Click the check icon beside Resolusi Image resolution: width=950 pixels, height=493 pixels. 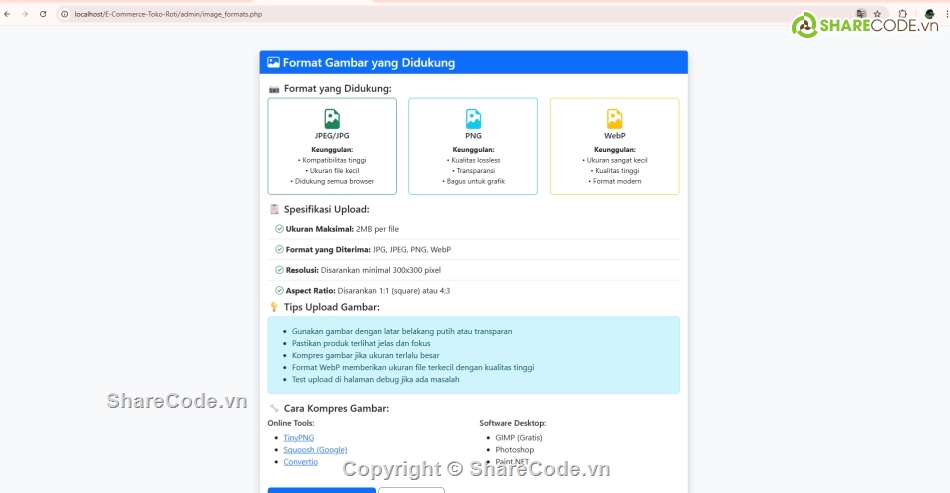[x=279, y=270]
